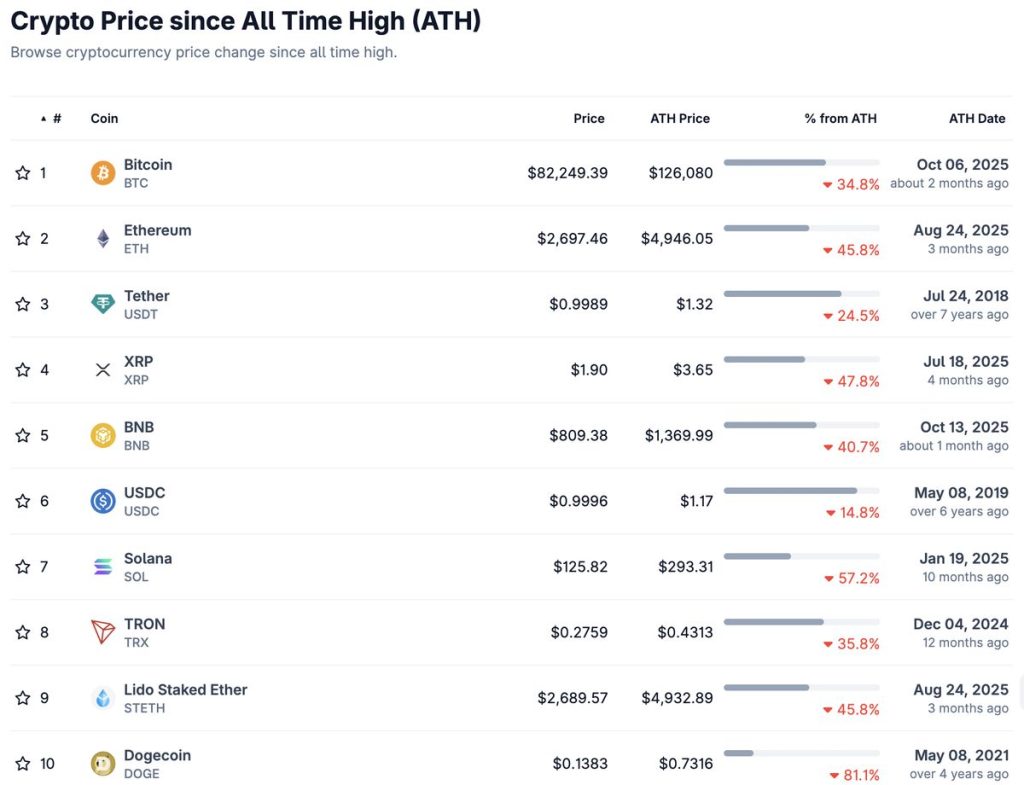
Task: Select the Tether logo icon
Action: click(x=101, y=304)
